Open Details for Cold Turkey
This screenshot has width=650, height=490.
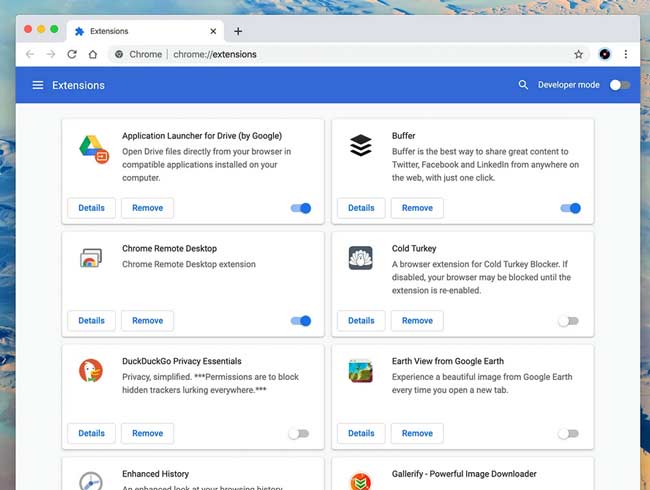click(x=361, y=321)
